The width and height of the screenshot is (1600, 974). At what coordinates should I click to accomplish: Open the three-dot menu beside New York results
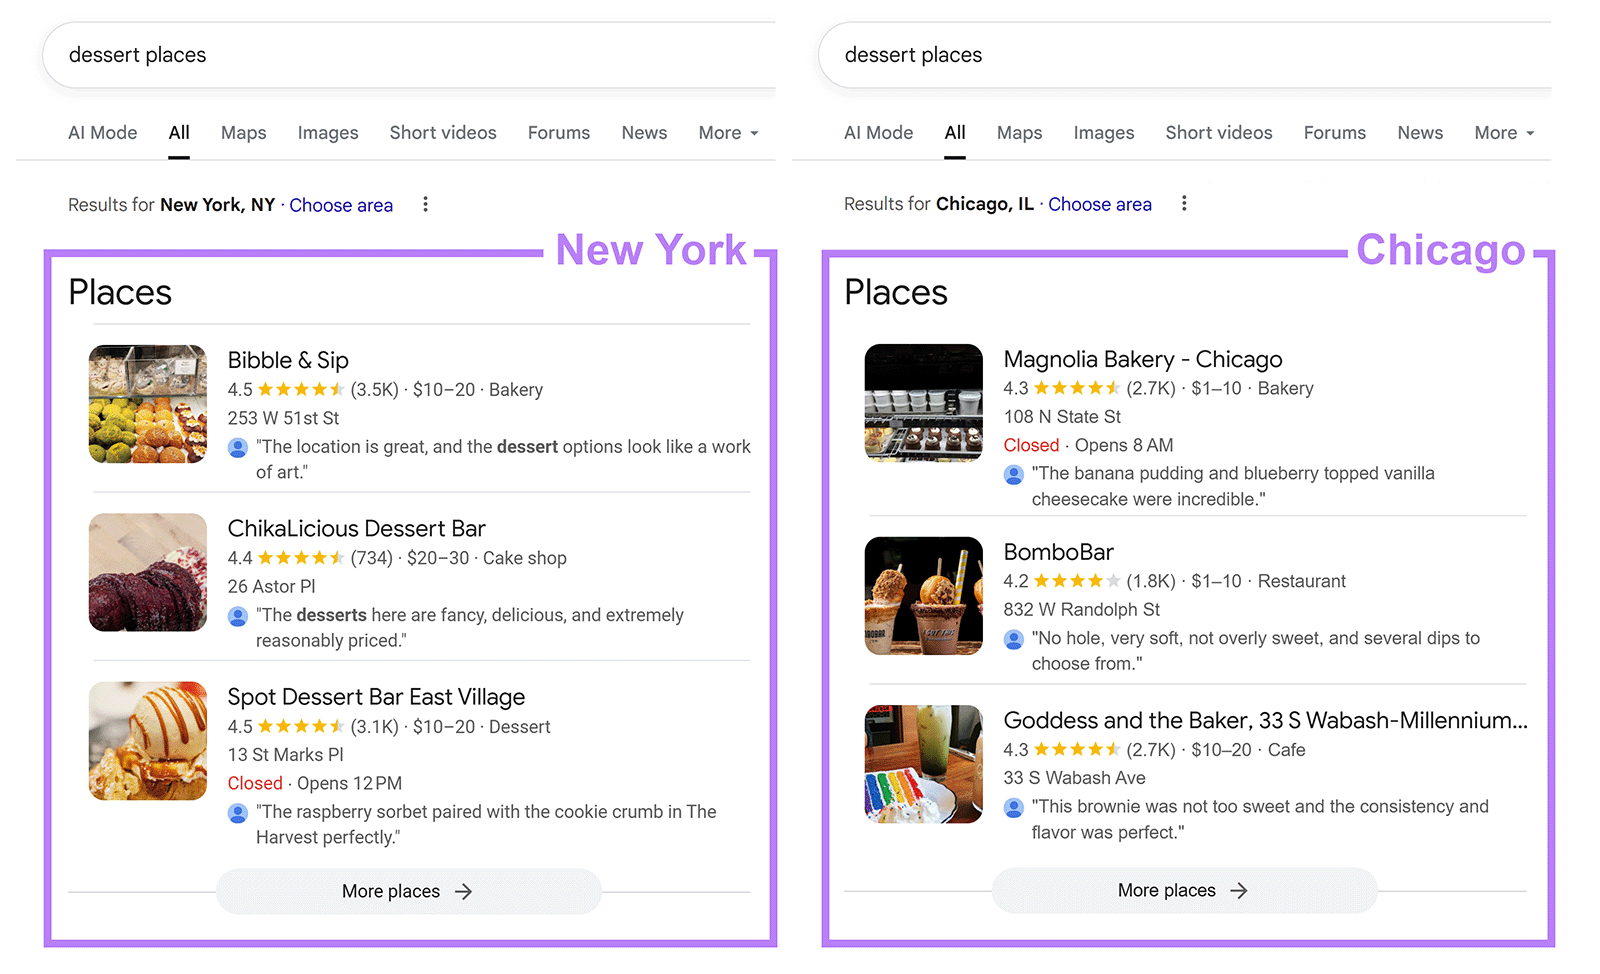pos(425,204)
